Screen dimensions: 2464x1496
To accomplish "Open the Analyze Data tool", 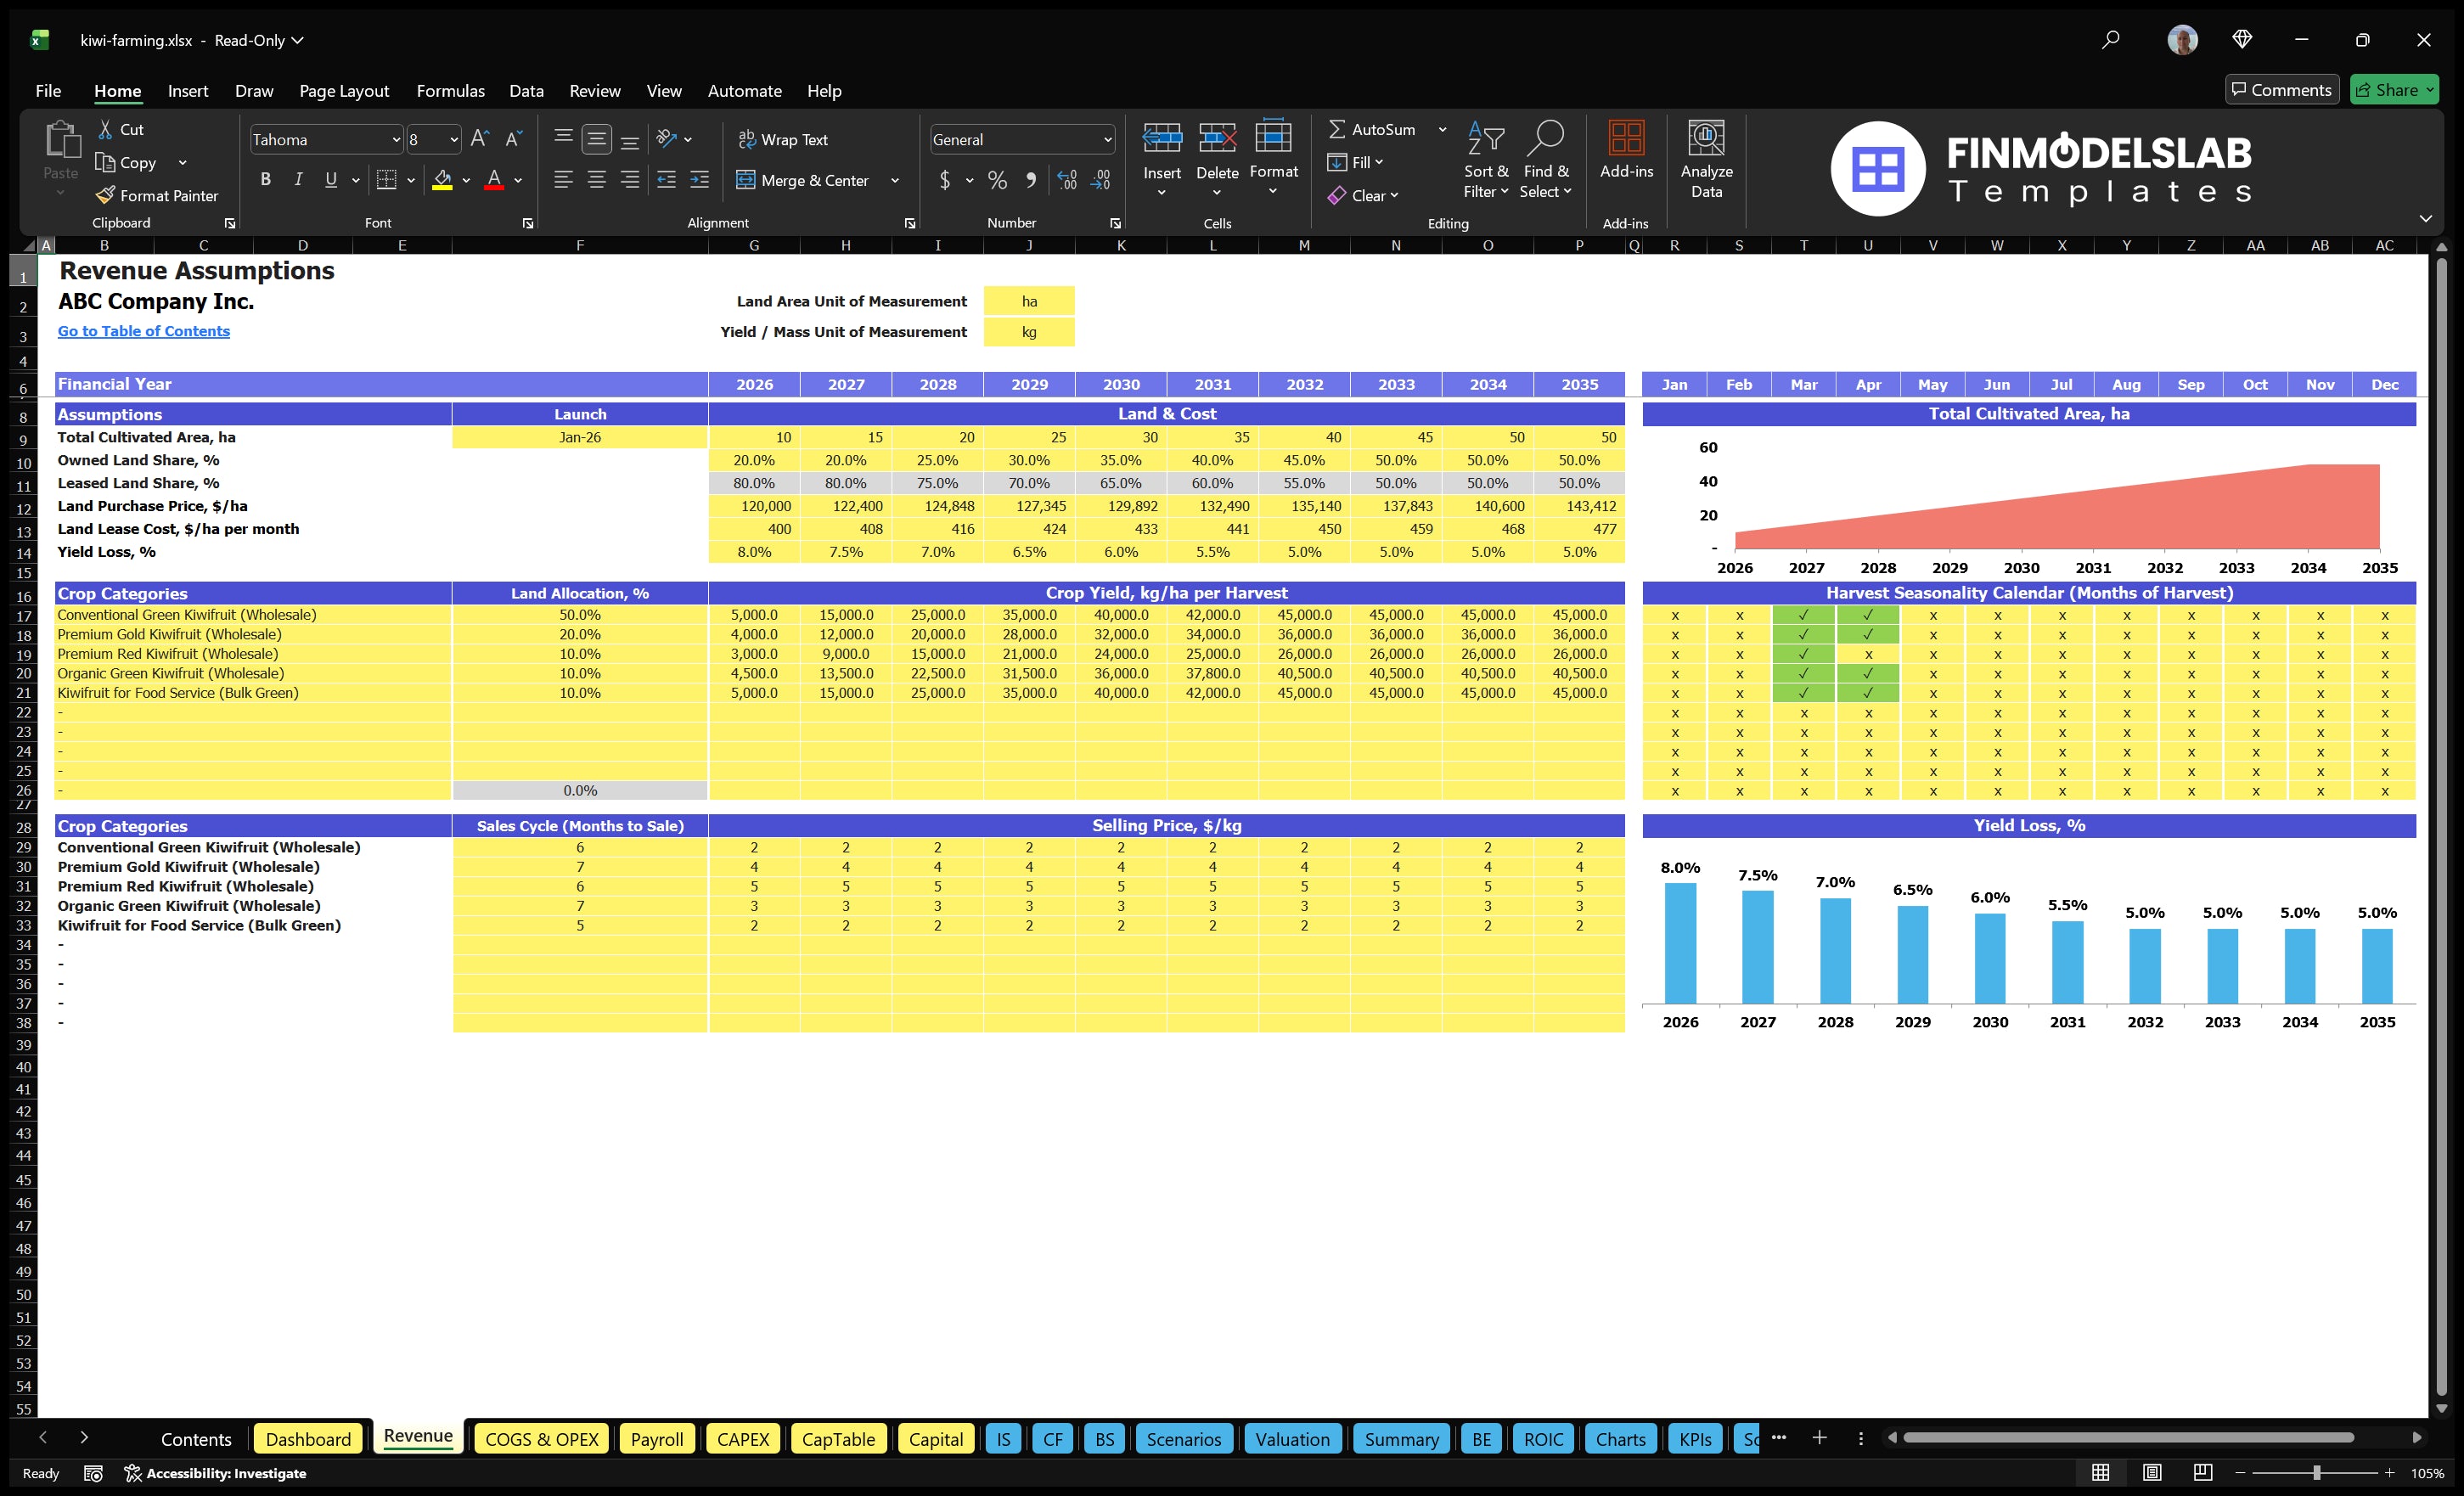I will [x=1707, y=160].
